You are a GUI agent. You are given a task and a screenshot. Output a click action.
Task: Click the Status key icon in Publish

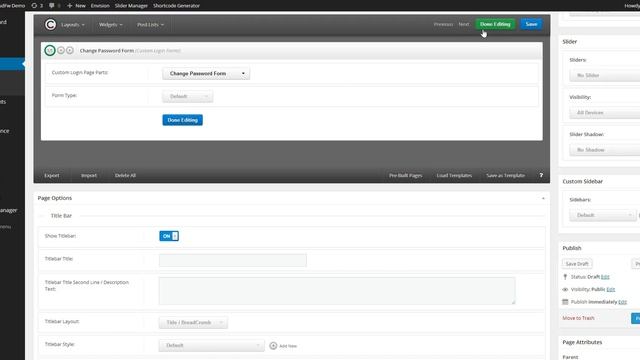click(x=565, y=277)
